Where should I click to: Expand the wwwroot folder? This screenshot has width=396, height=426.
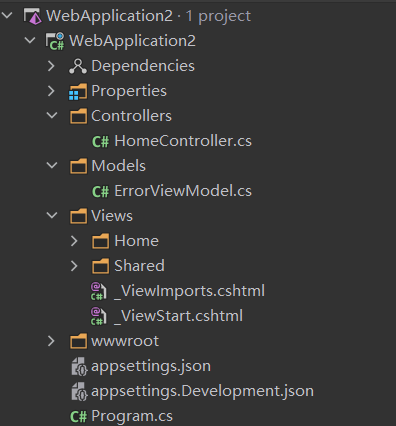[x=51, y=341]
